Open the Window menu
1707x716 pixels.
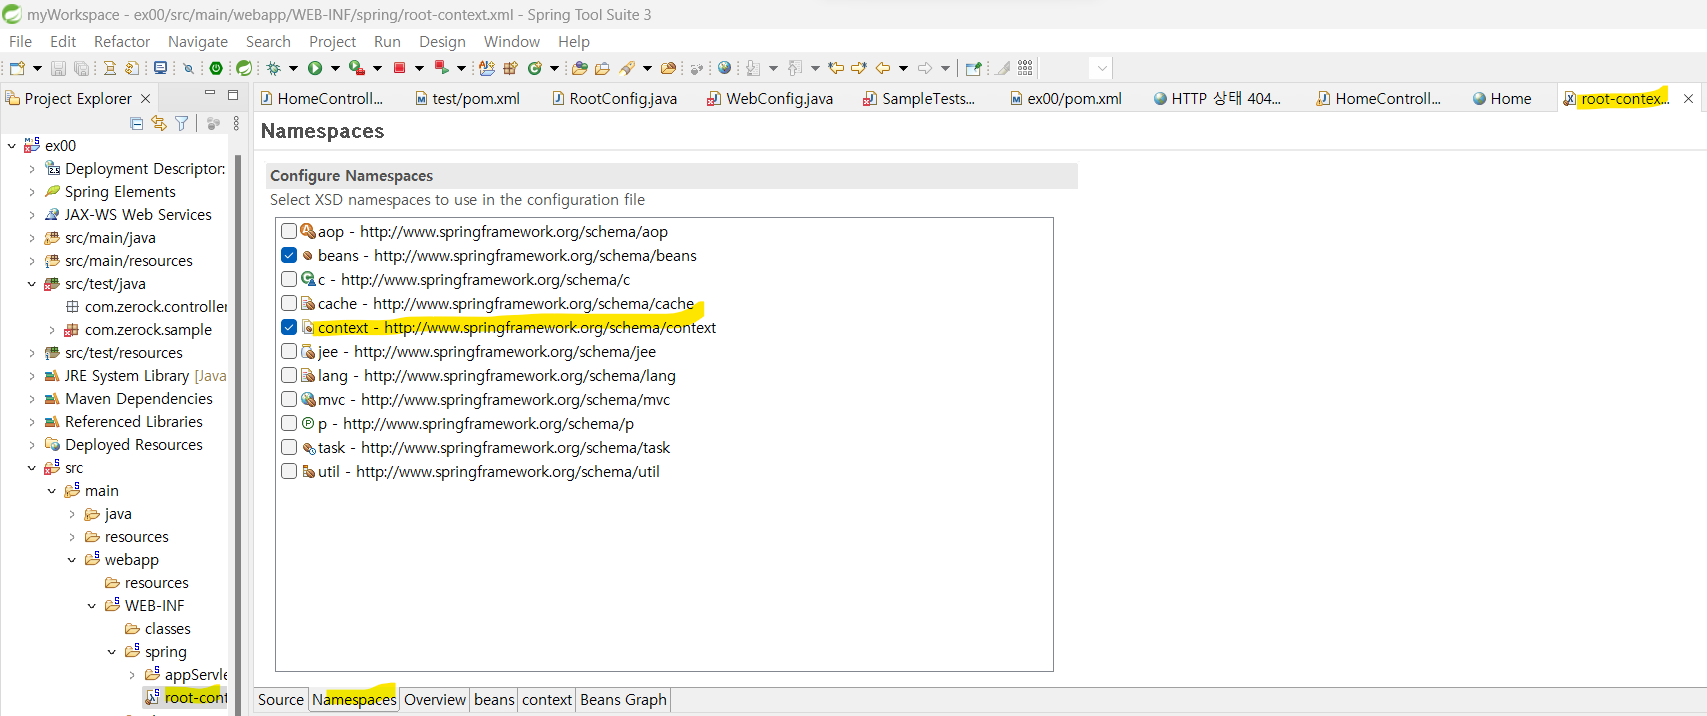tap(512, 41)
